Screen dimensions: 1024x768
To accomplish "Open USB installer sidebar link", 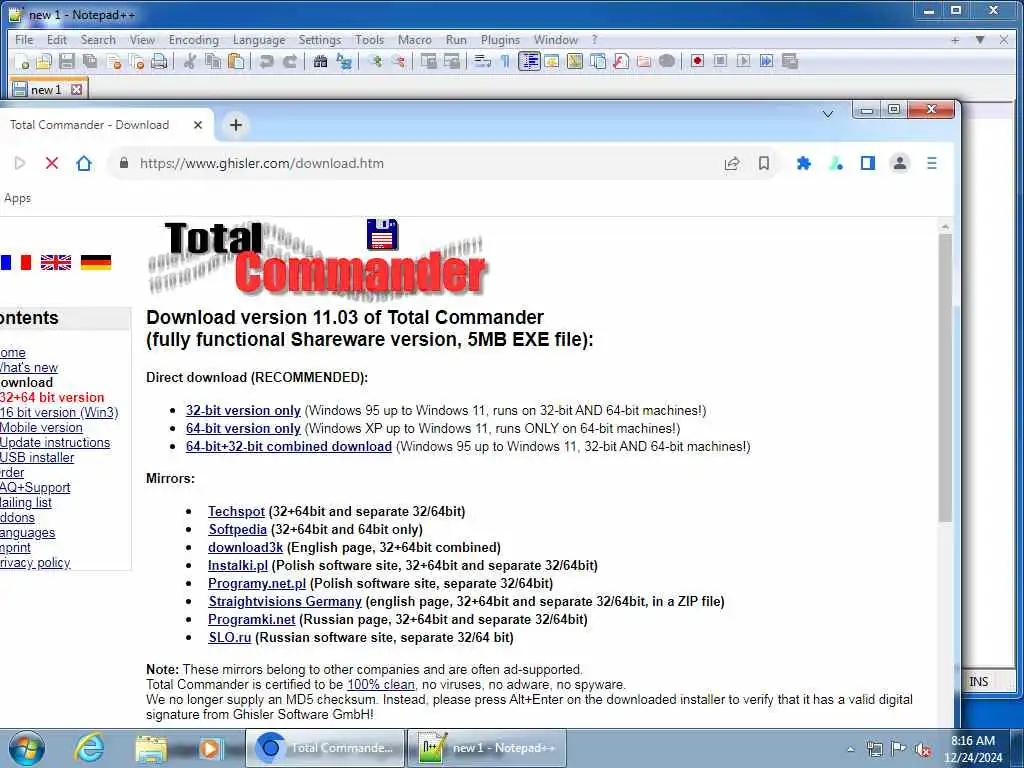I will click(37, 457).
